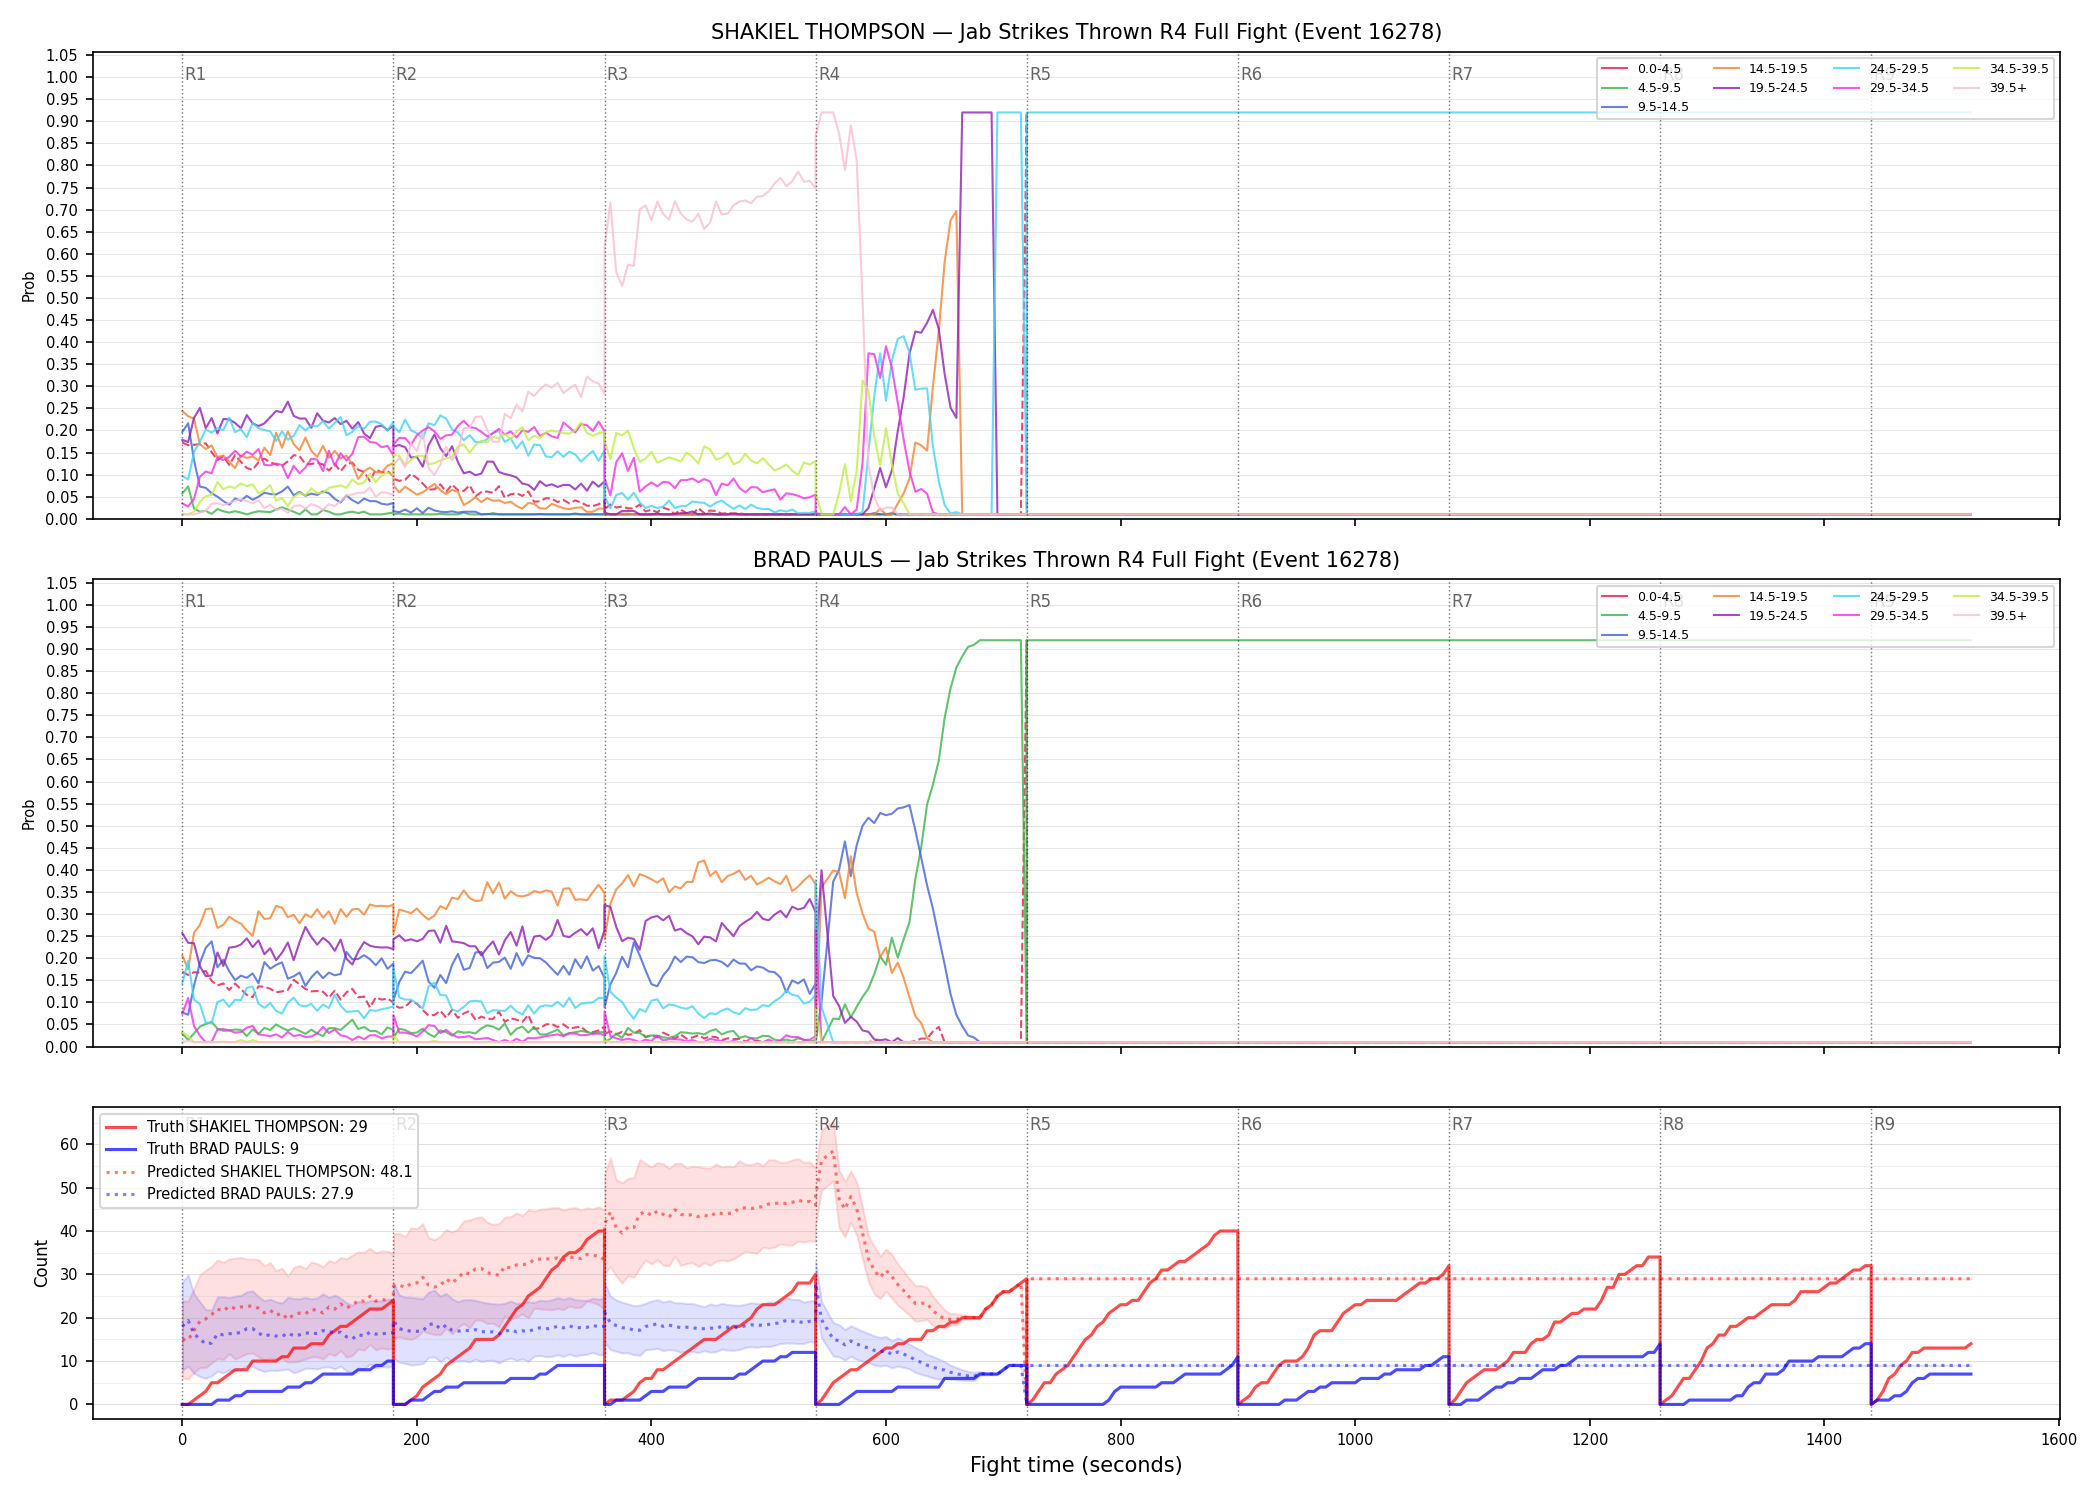Click the R9 round marker on count chart
This screenshot has width=2100, height=1500.
pos(1884,1124)
